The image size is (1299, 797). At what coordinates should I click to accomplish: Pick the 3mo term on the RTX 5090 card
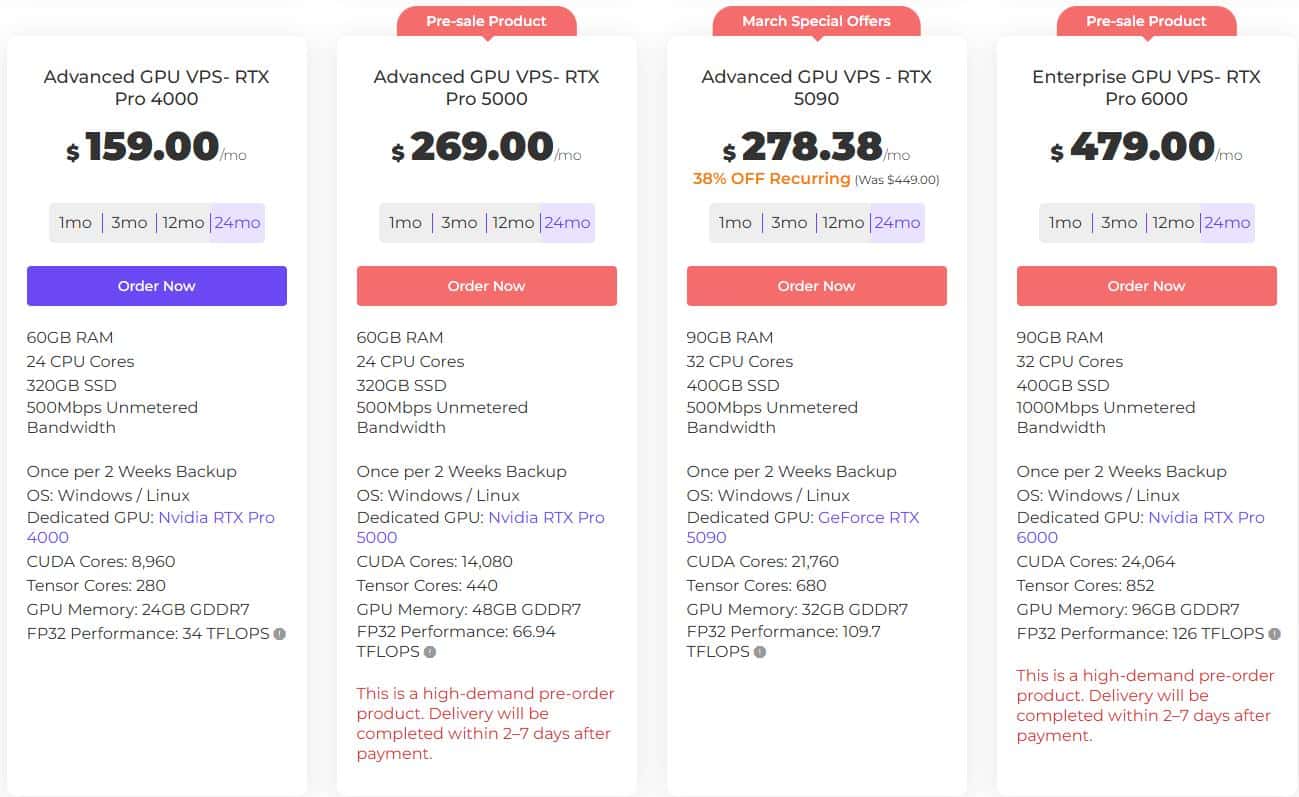(789, 222)
